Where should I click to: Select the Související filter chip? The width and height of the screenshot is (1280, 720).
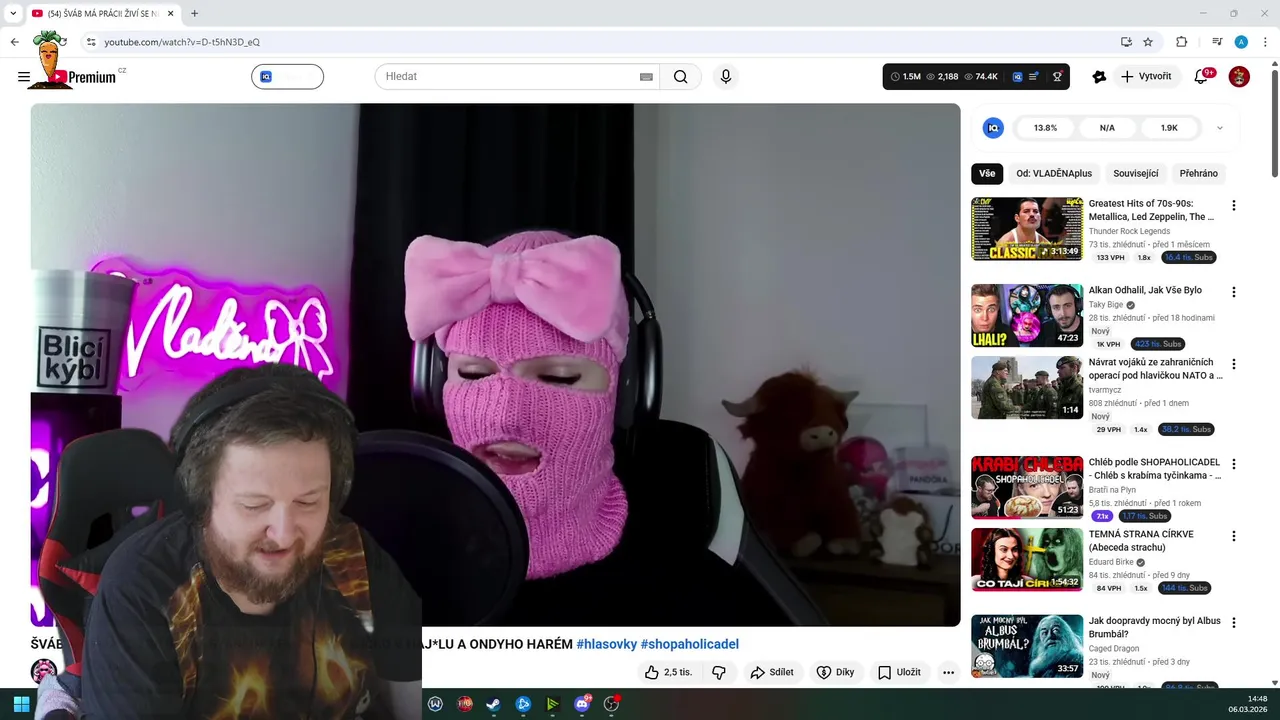pos(1136,173)
